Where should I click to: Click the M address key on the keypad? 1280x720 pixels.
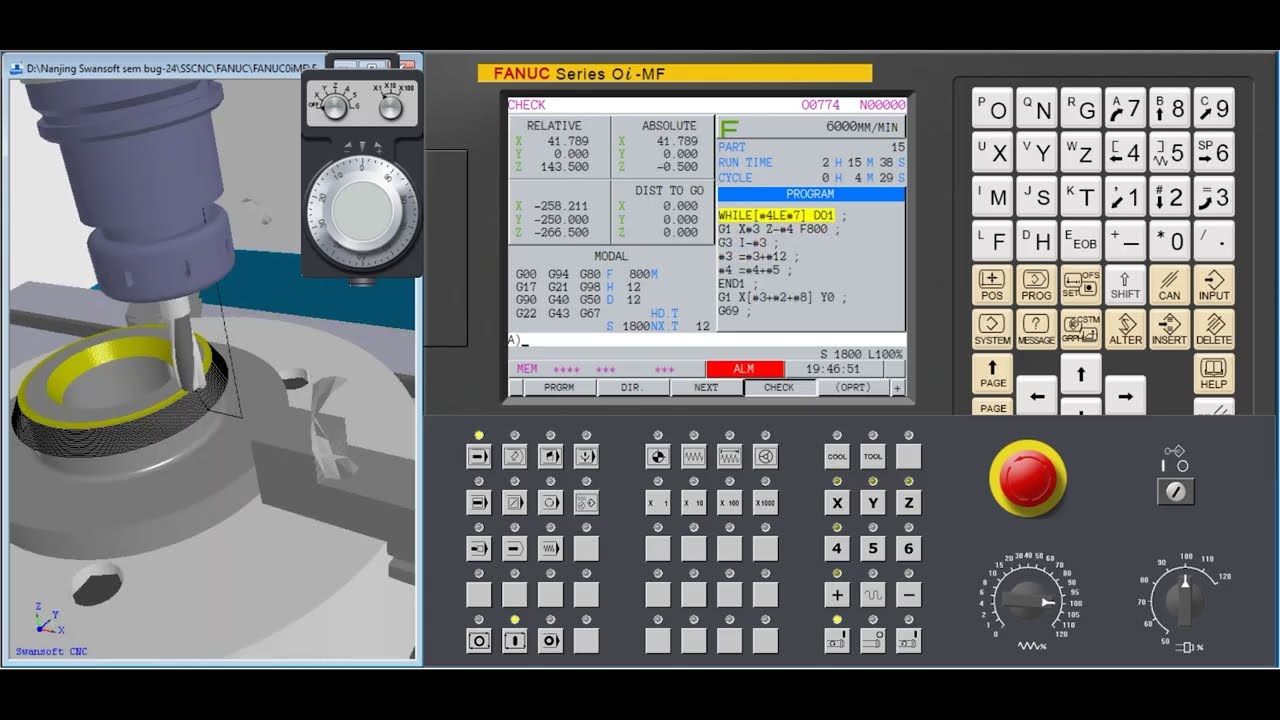point(992,196)
